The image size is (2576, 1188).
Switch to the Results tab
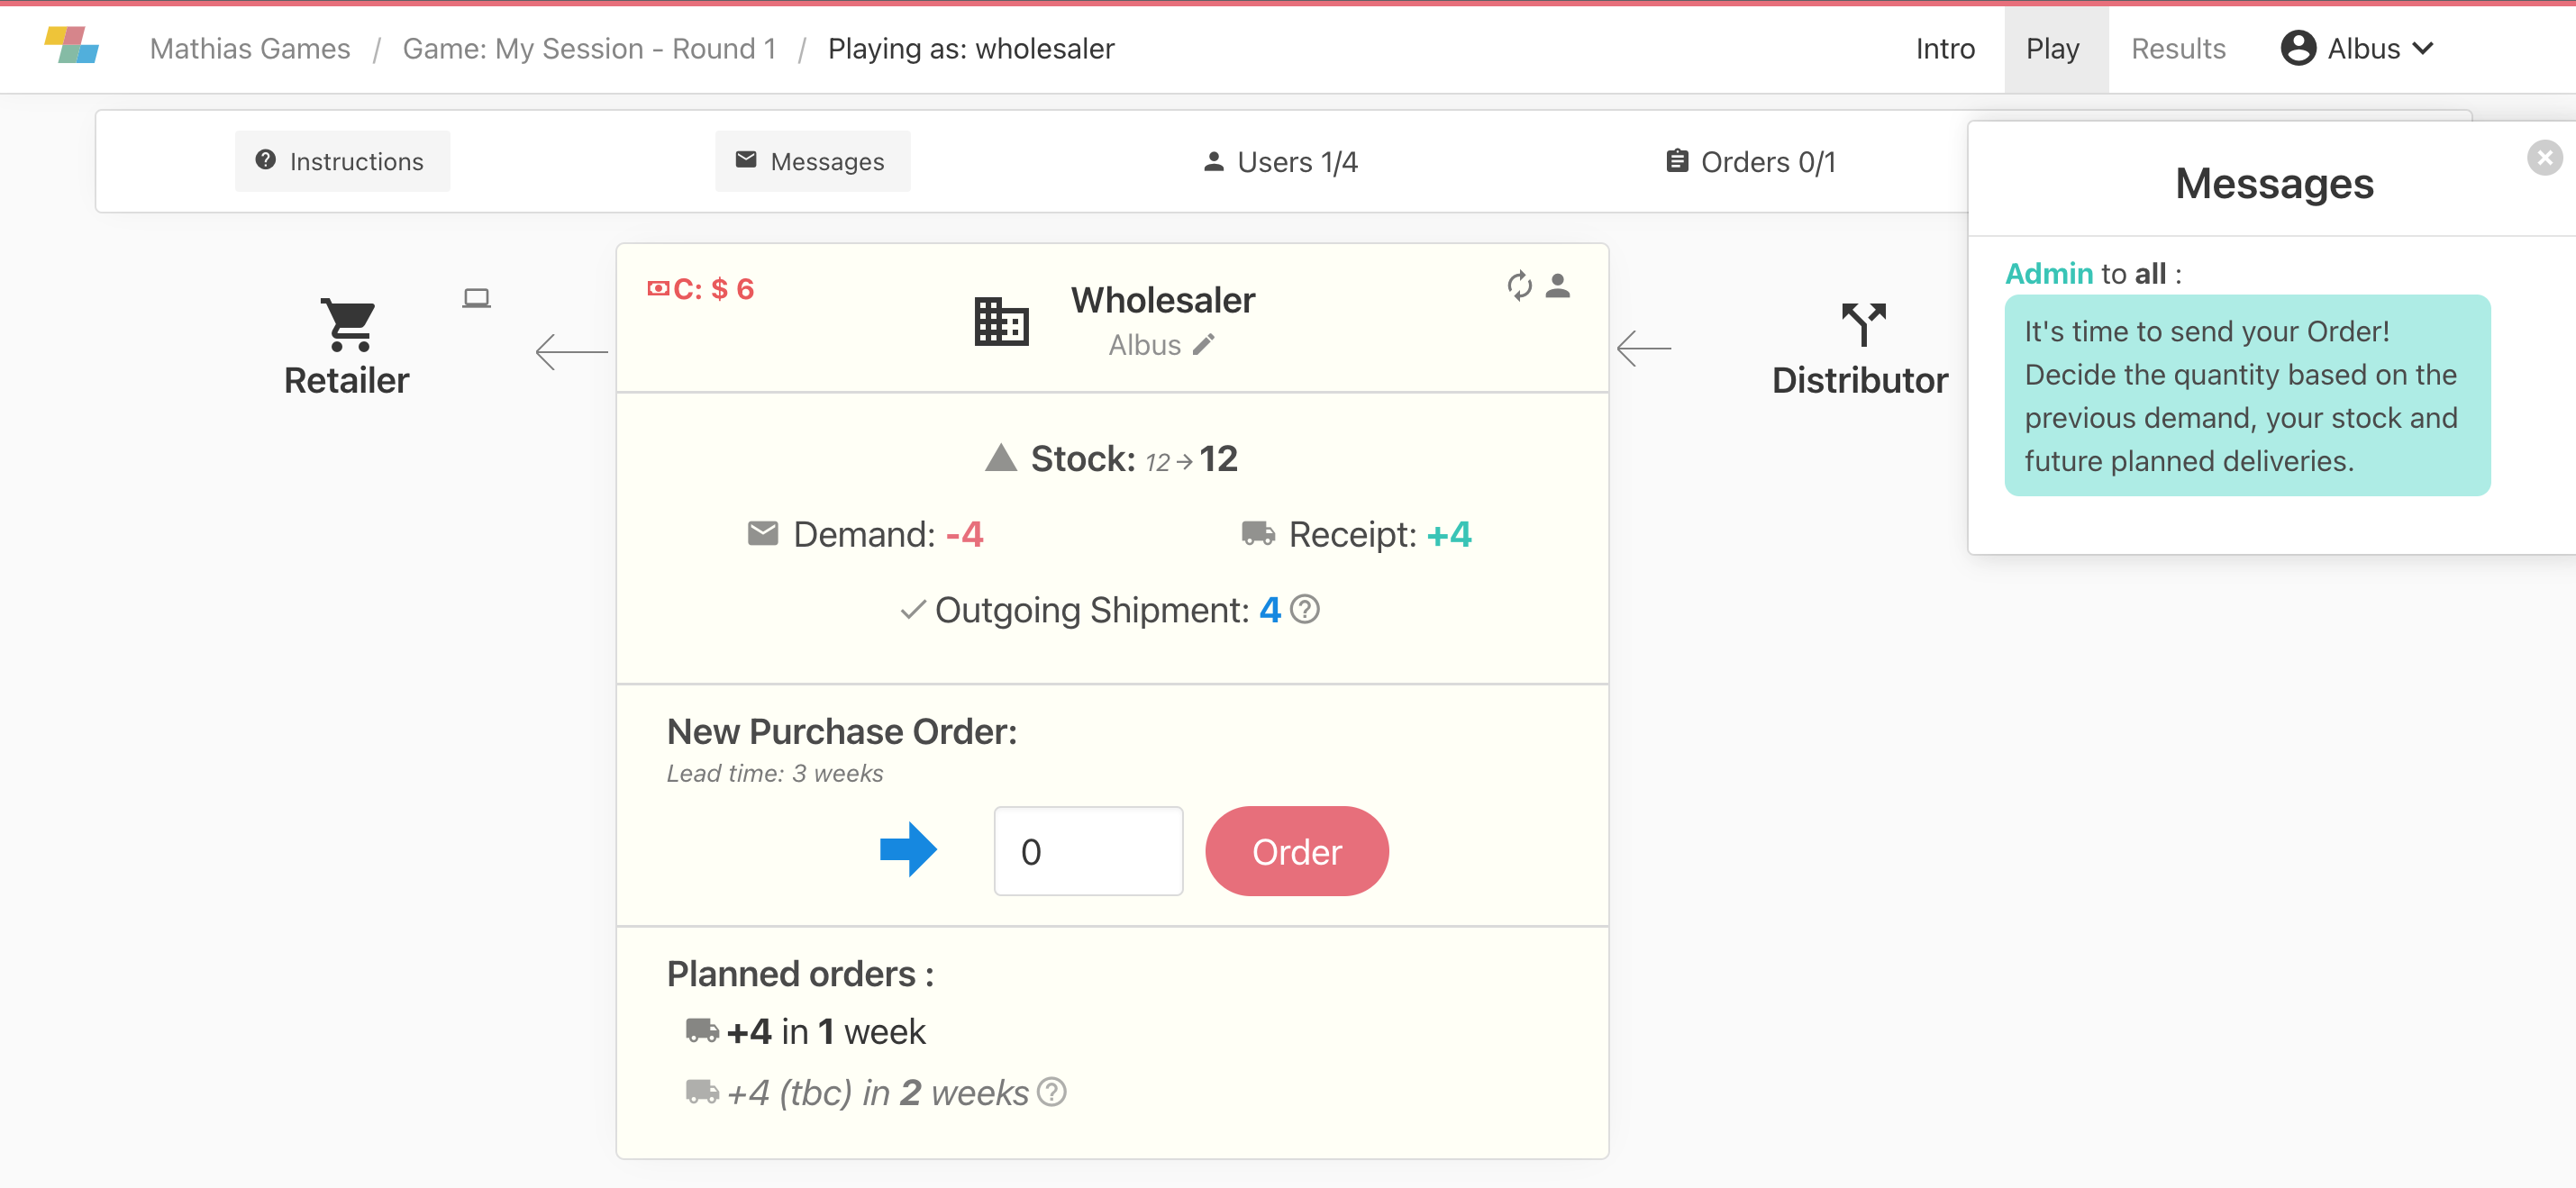[2178, 48]
